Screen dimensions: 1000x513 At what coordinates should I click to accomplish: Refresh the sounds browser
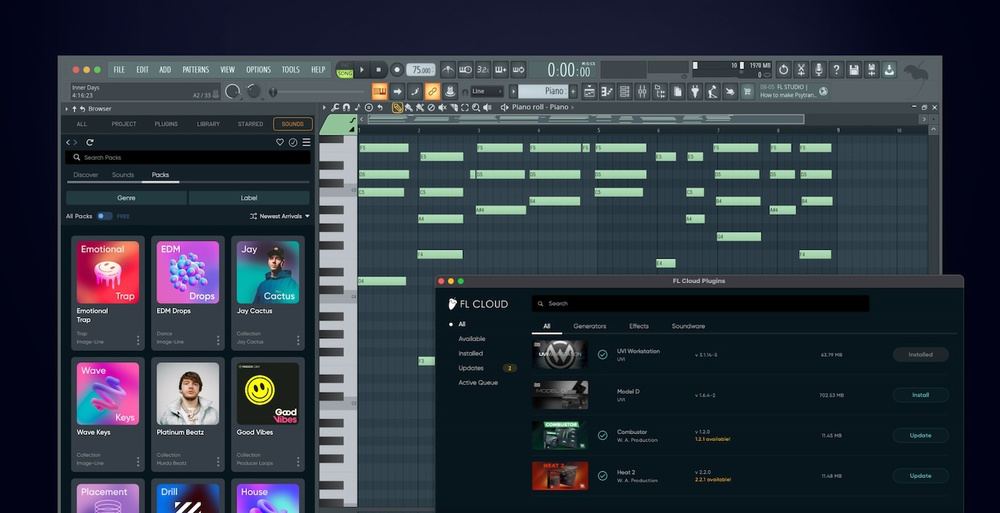pos(90,142)
